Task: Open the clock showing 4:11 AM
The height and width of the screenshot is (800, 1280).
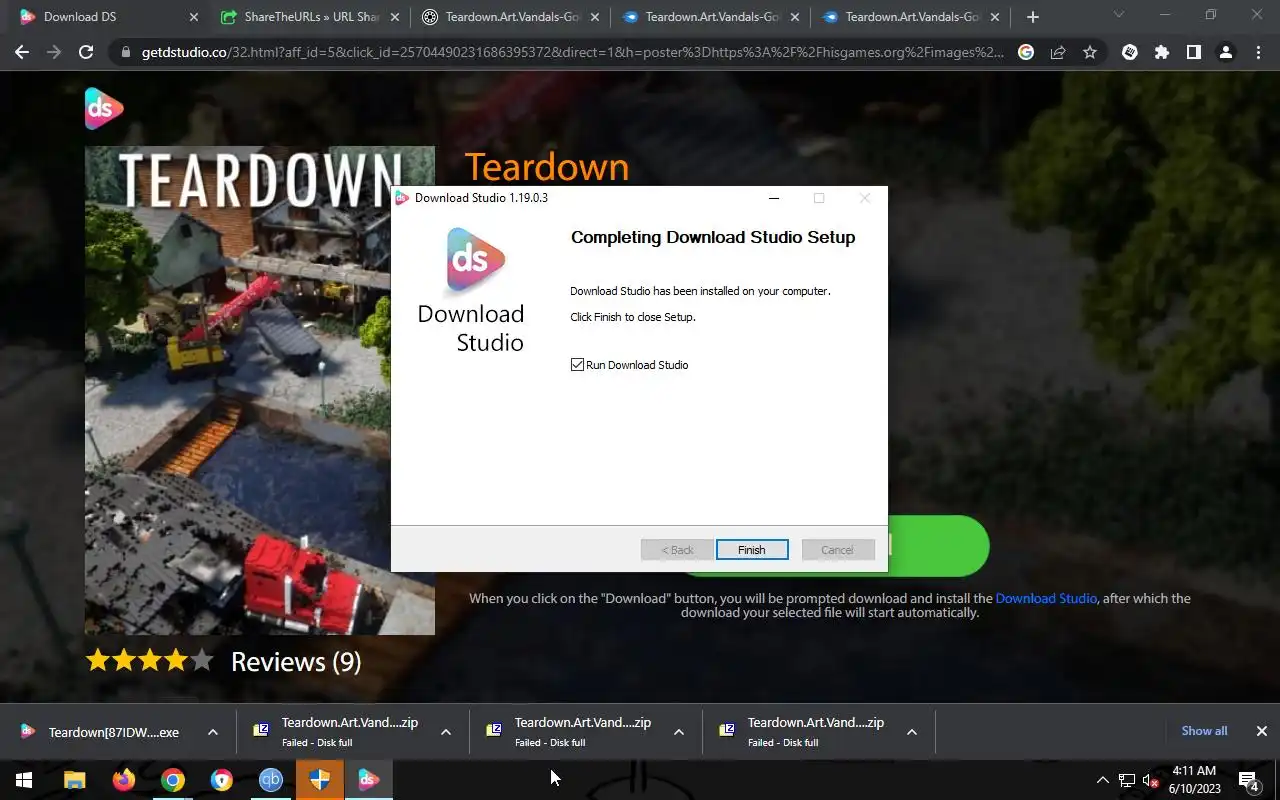Action: (x=1193, y=780)
